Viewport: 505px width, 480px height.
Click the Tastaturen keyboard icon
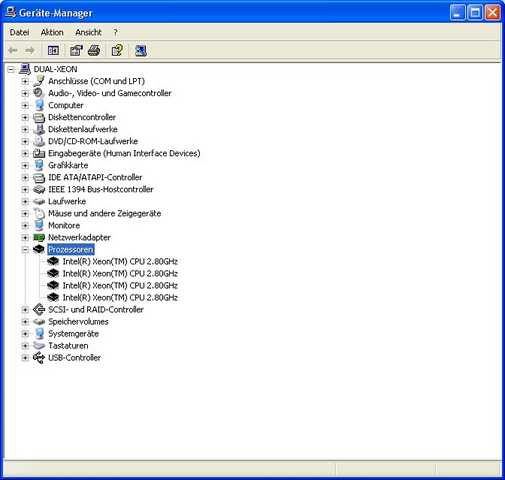coord(39,346)
